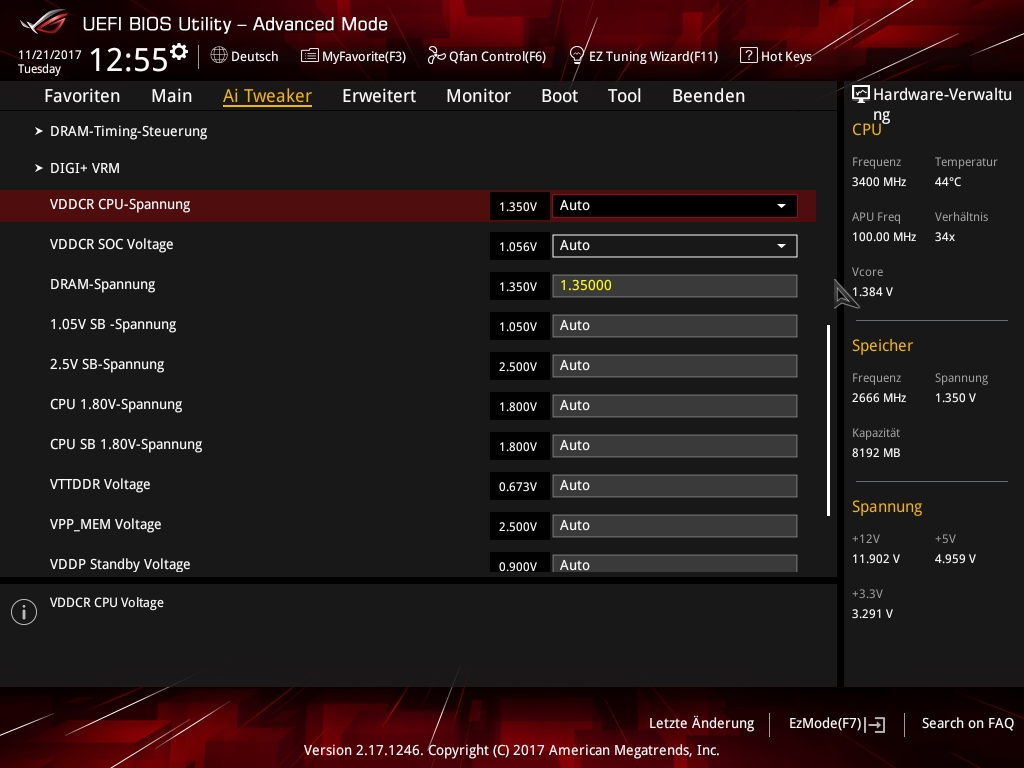Go to the Boot tab
The height and width of the screenshot is (768, 1024).
[x=559, y=96]
